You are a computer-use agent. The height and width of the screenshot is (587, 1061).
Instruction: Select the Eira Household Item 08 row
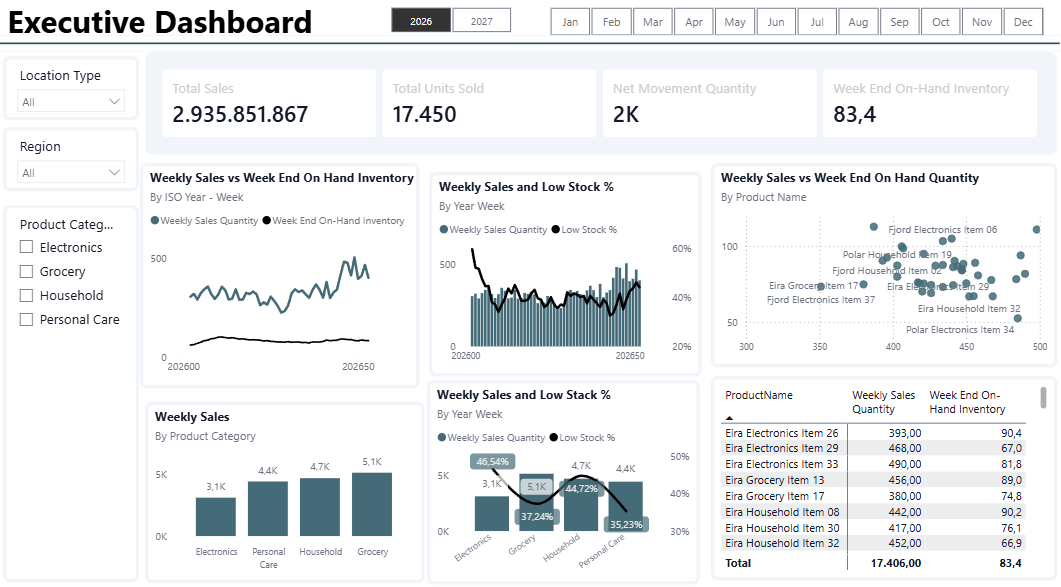click(873, 512)
